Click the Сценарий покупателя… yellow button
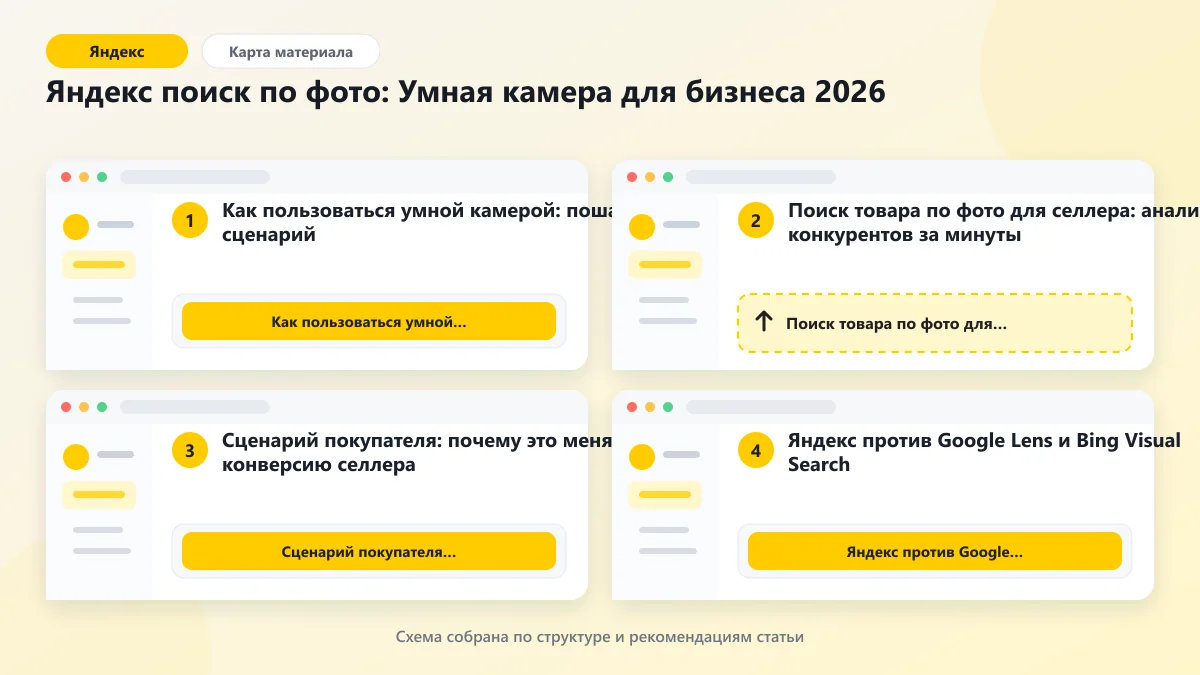1200x675 pixels. pyautogui.click(x=369, y=551)
